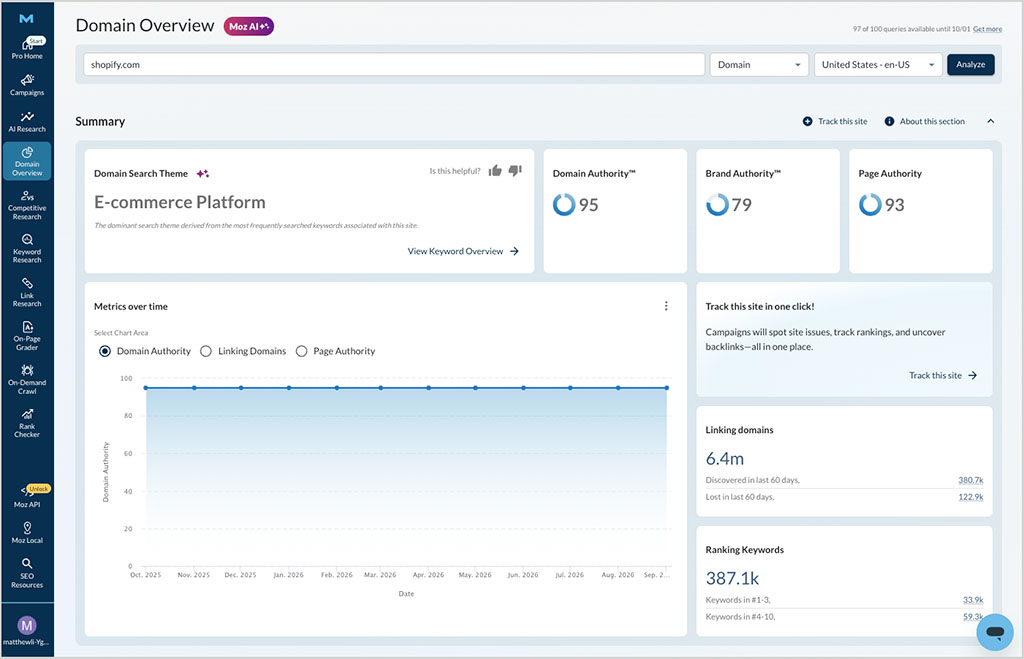Click the Page Authority 93 score ring
This screenshot has width=1024, height=659.
[870, 204]
